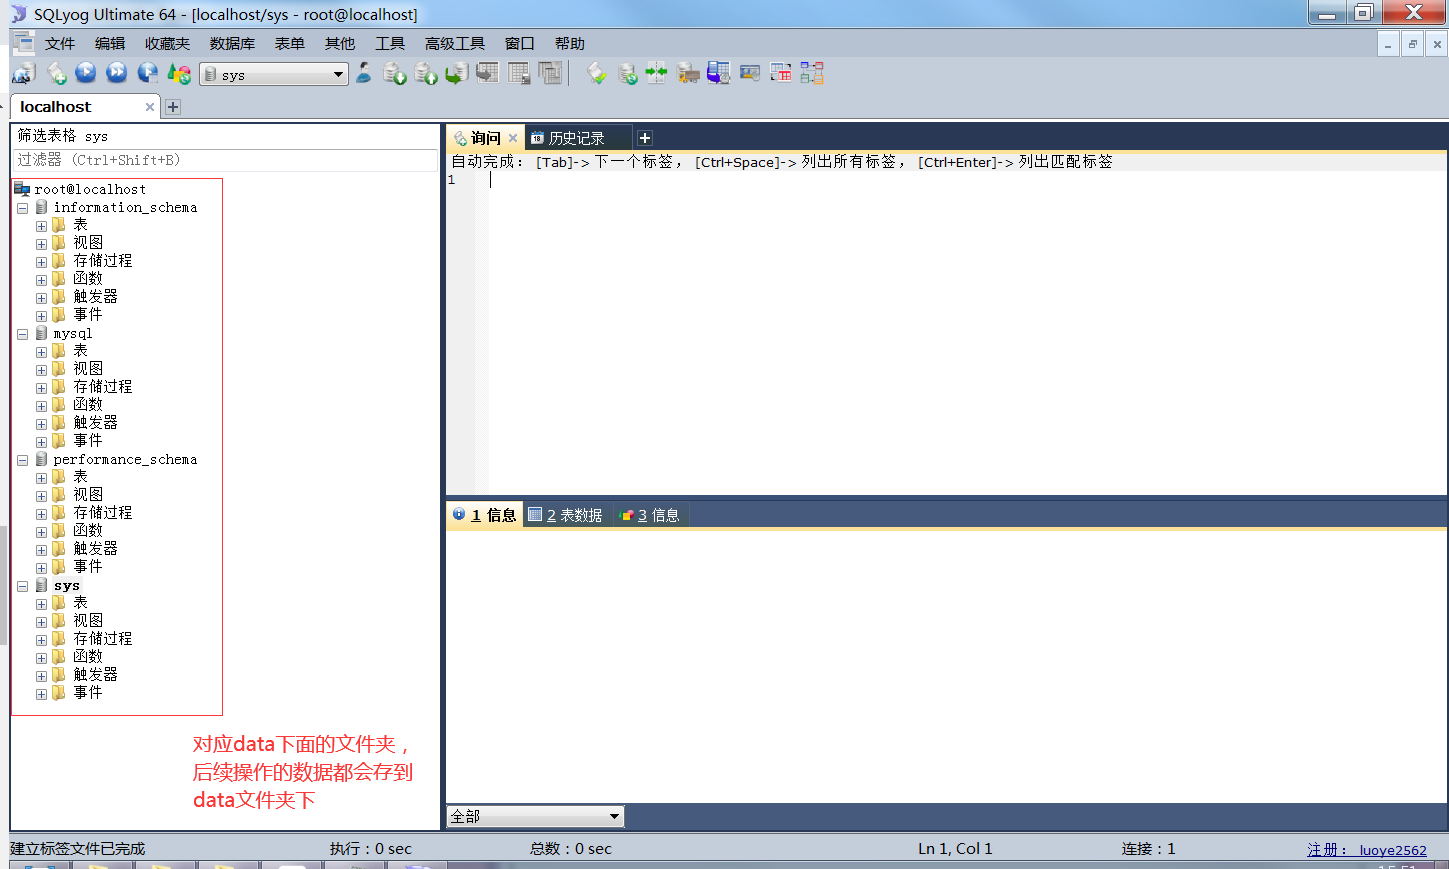Close the 询问 query tab
Image resolution: width=1449 pixels, height=869 pixels.
tap(513, 138)
